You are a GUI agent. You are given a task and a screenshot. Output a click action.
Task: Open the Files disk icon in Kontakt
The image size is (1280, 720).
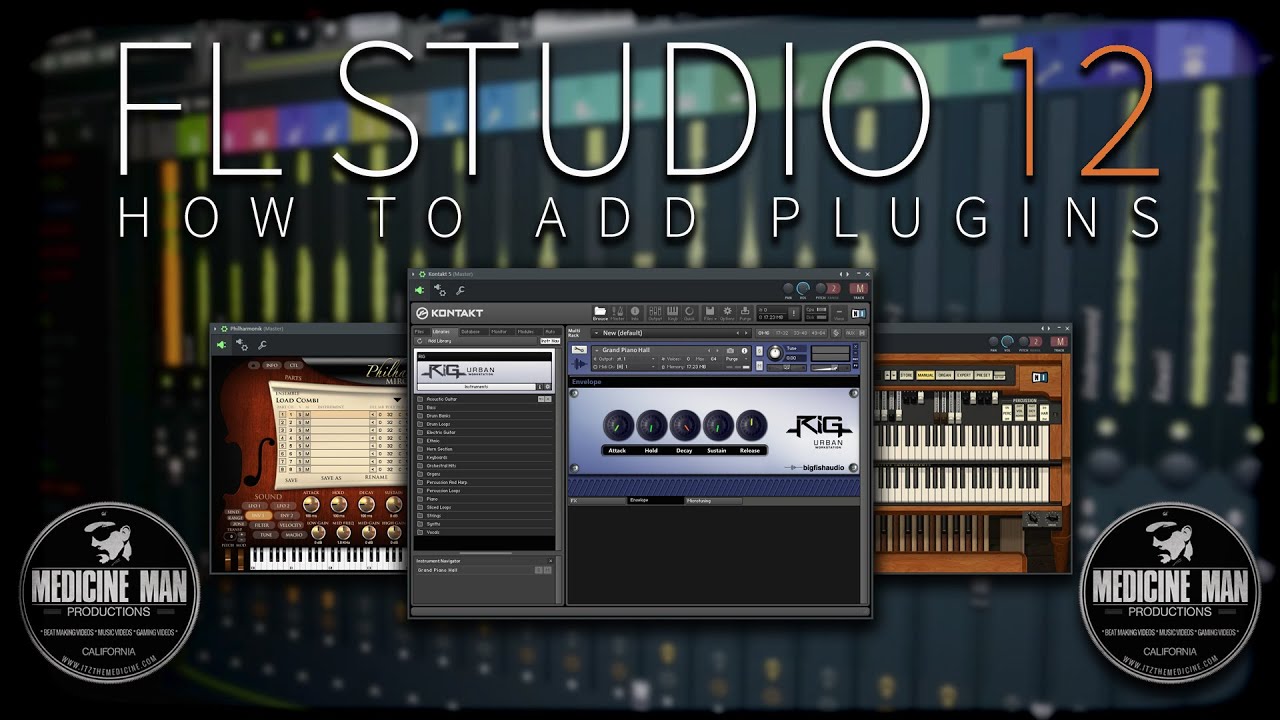(710, 311)
